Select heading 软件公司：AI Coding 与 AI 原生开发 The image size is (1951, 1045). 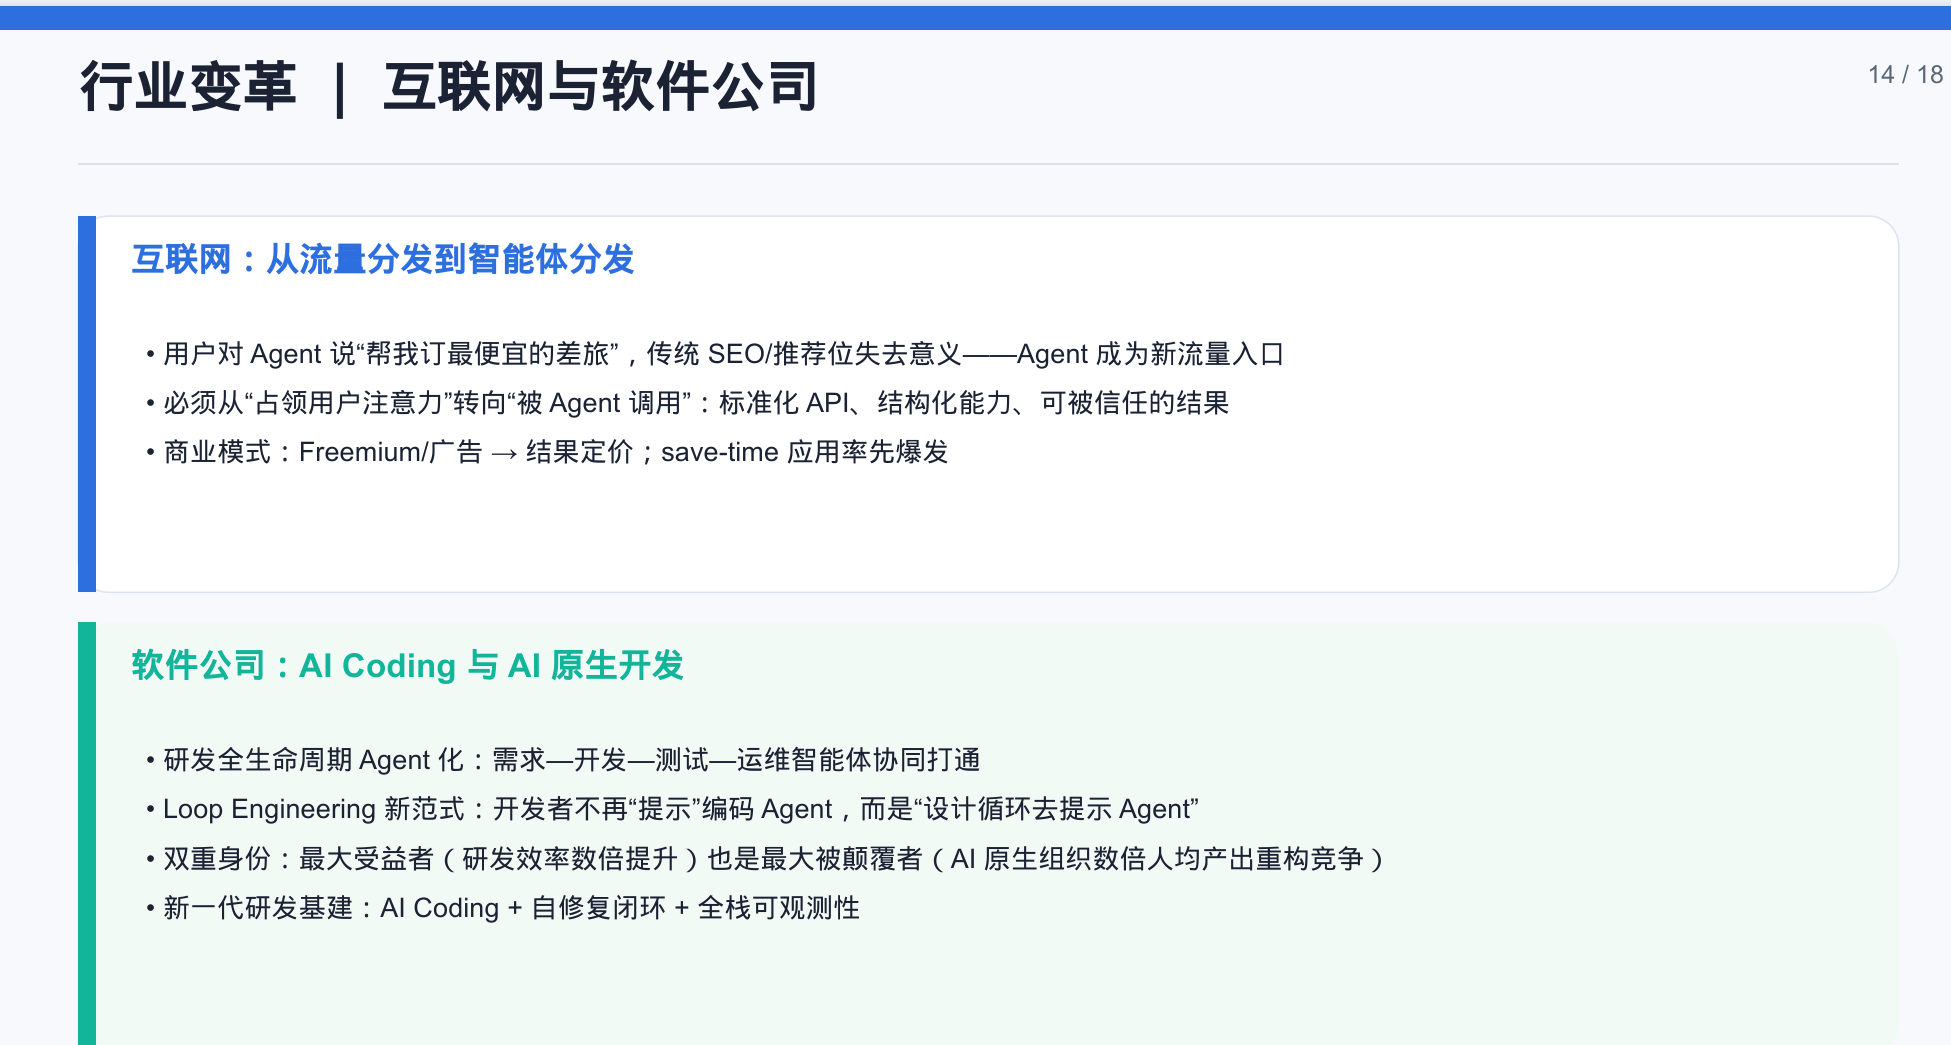407,666
